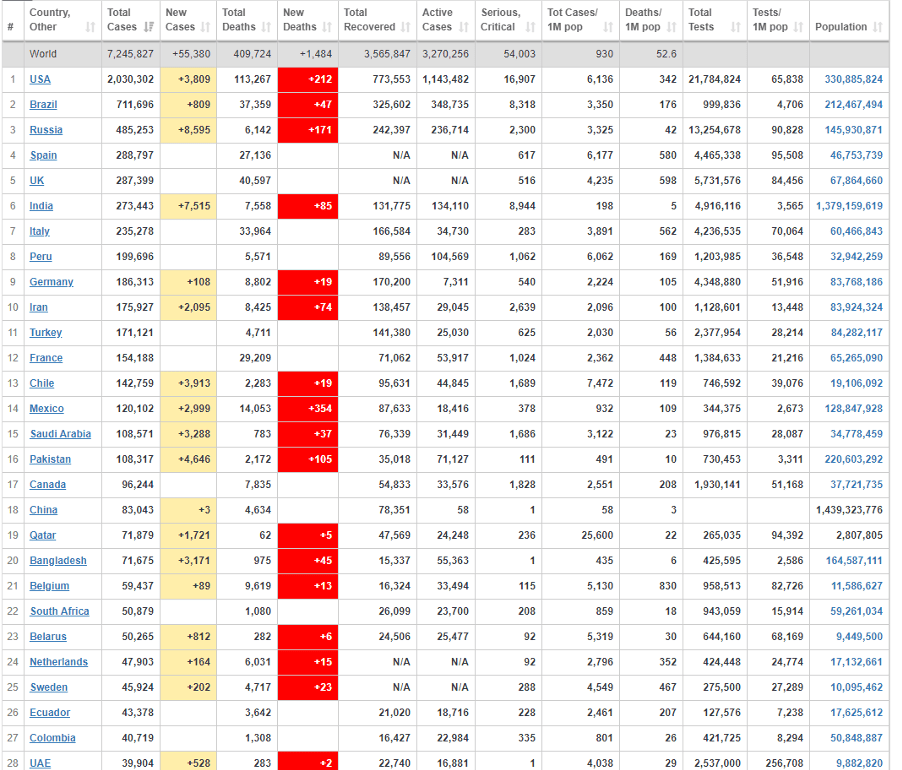Viewport: 902px width, 770px height.
Task: Open the Mexico country link
Action: tap(47, 408)
